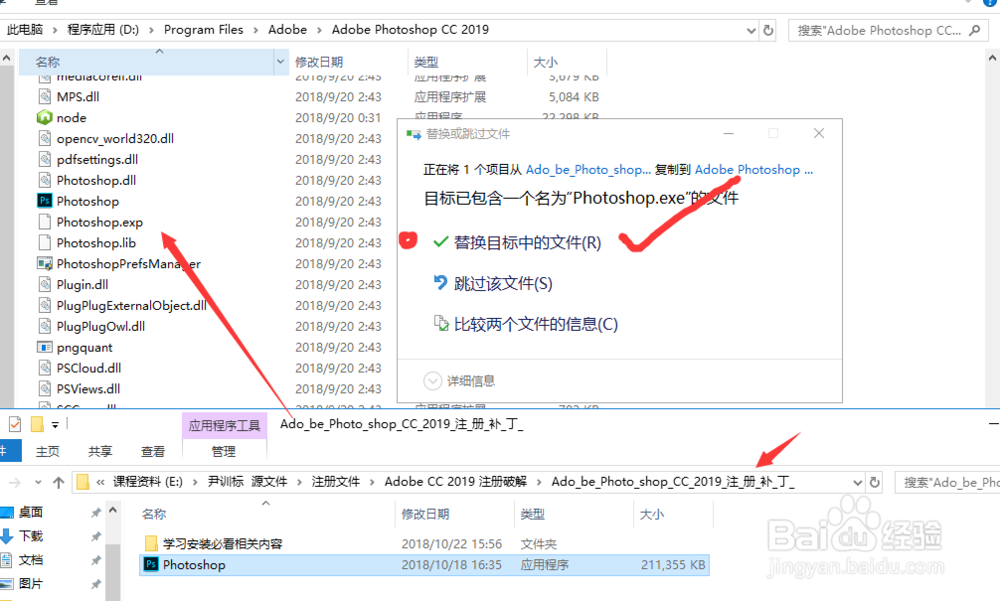Click 注册文件 in the bottom breadcrumb path
This screenshot has height=601, width=1000.
click(335, 482)
